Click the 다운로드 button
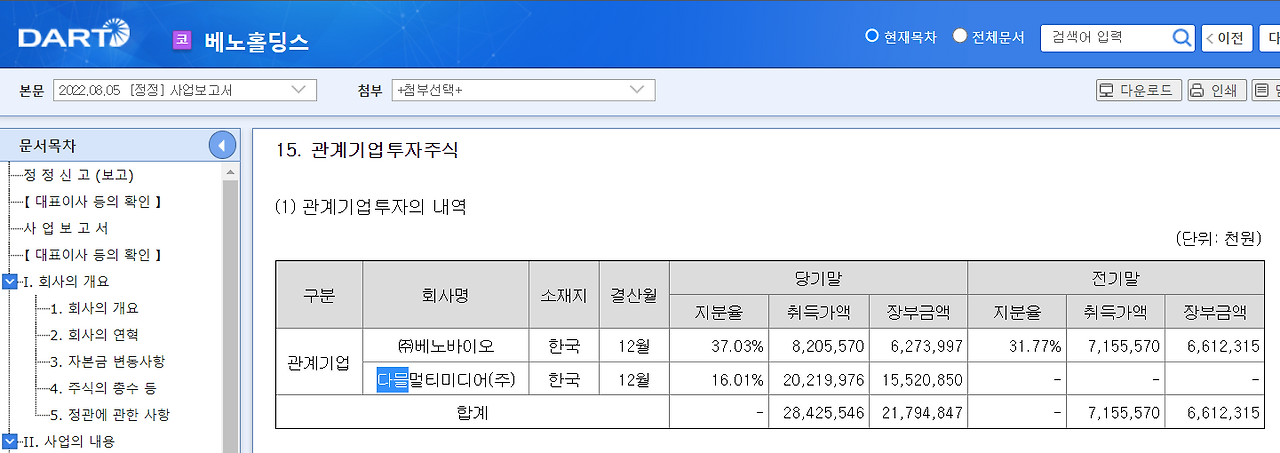This screenshot has height=453, width=1280. coord(1139,90)
